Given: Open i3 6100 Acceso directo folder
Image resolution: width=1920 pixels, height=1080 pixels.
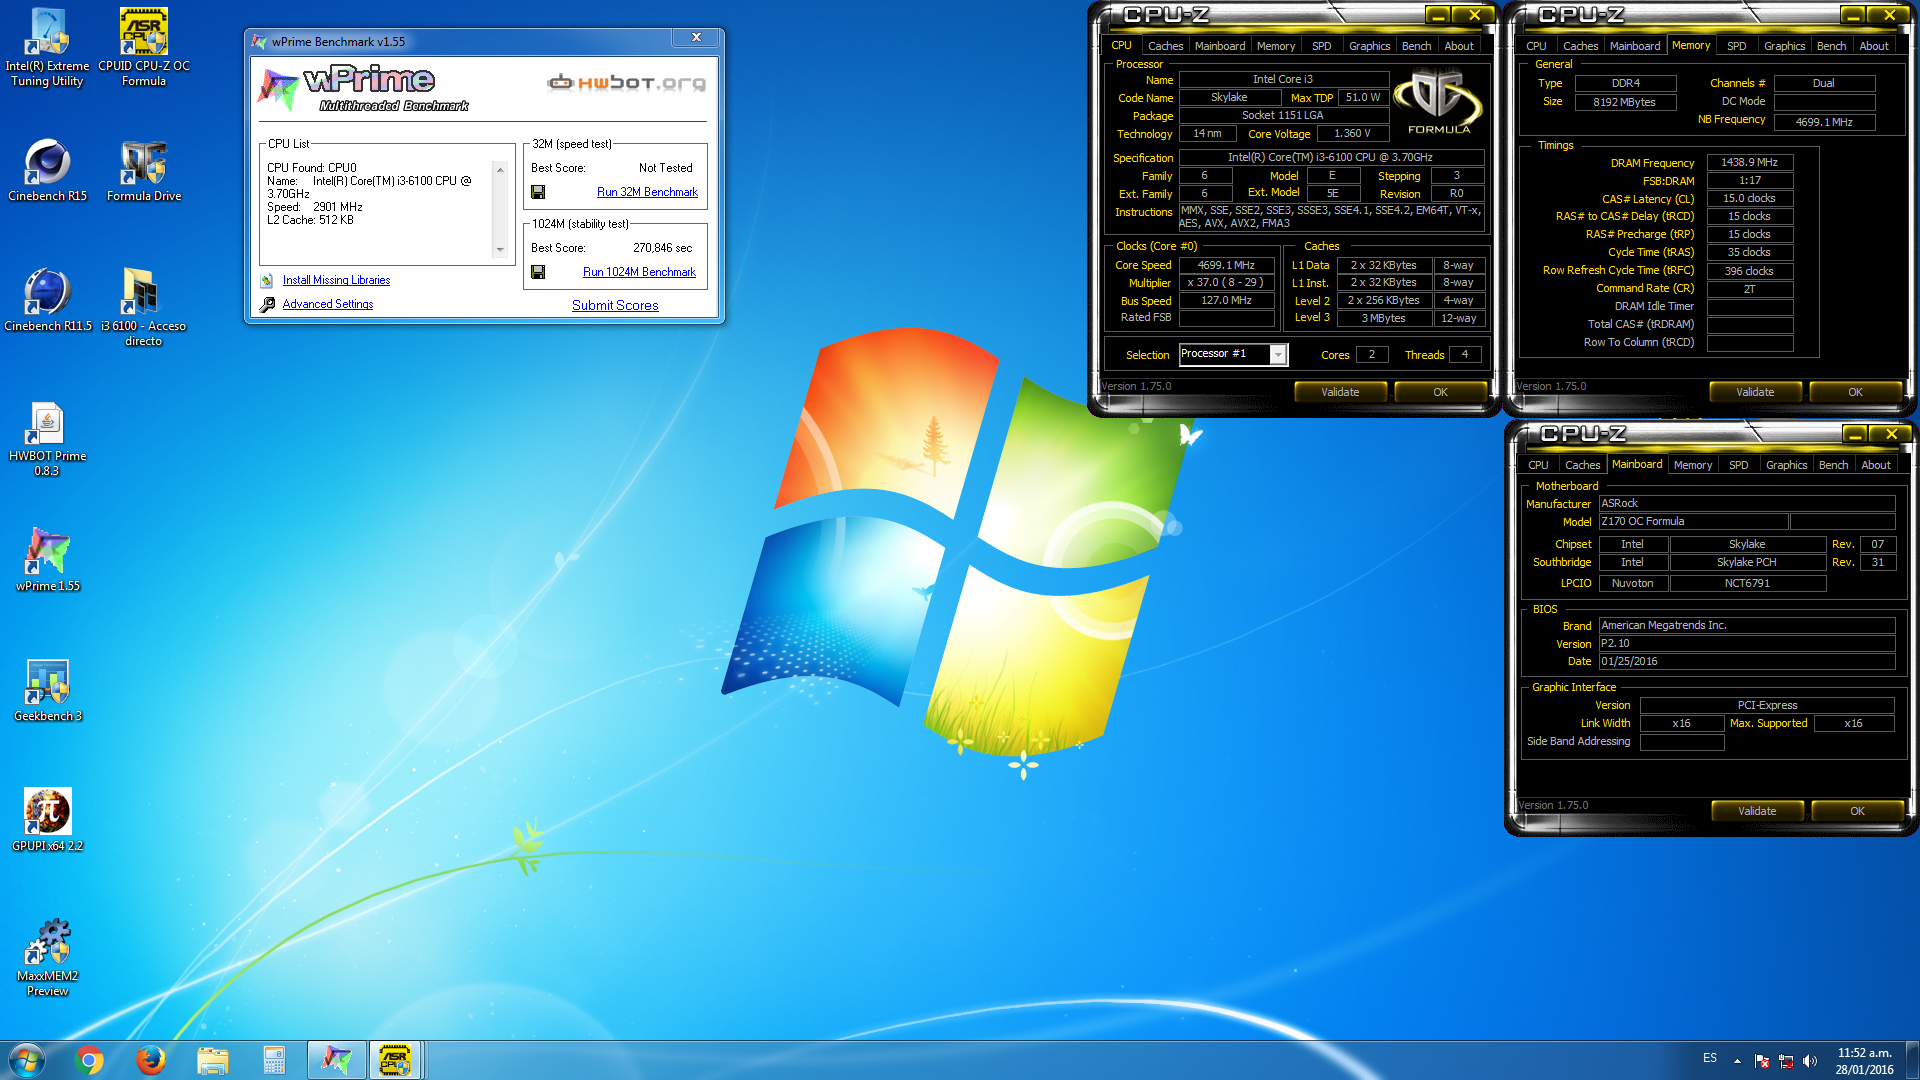Looking at the screenshot, I should (x=143, y=305).
